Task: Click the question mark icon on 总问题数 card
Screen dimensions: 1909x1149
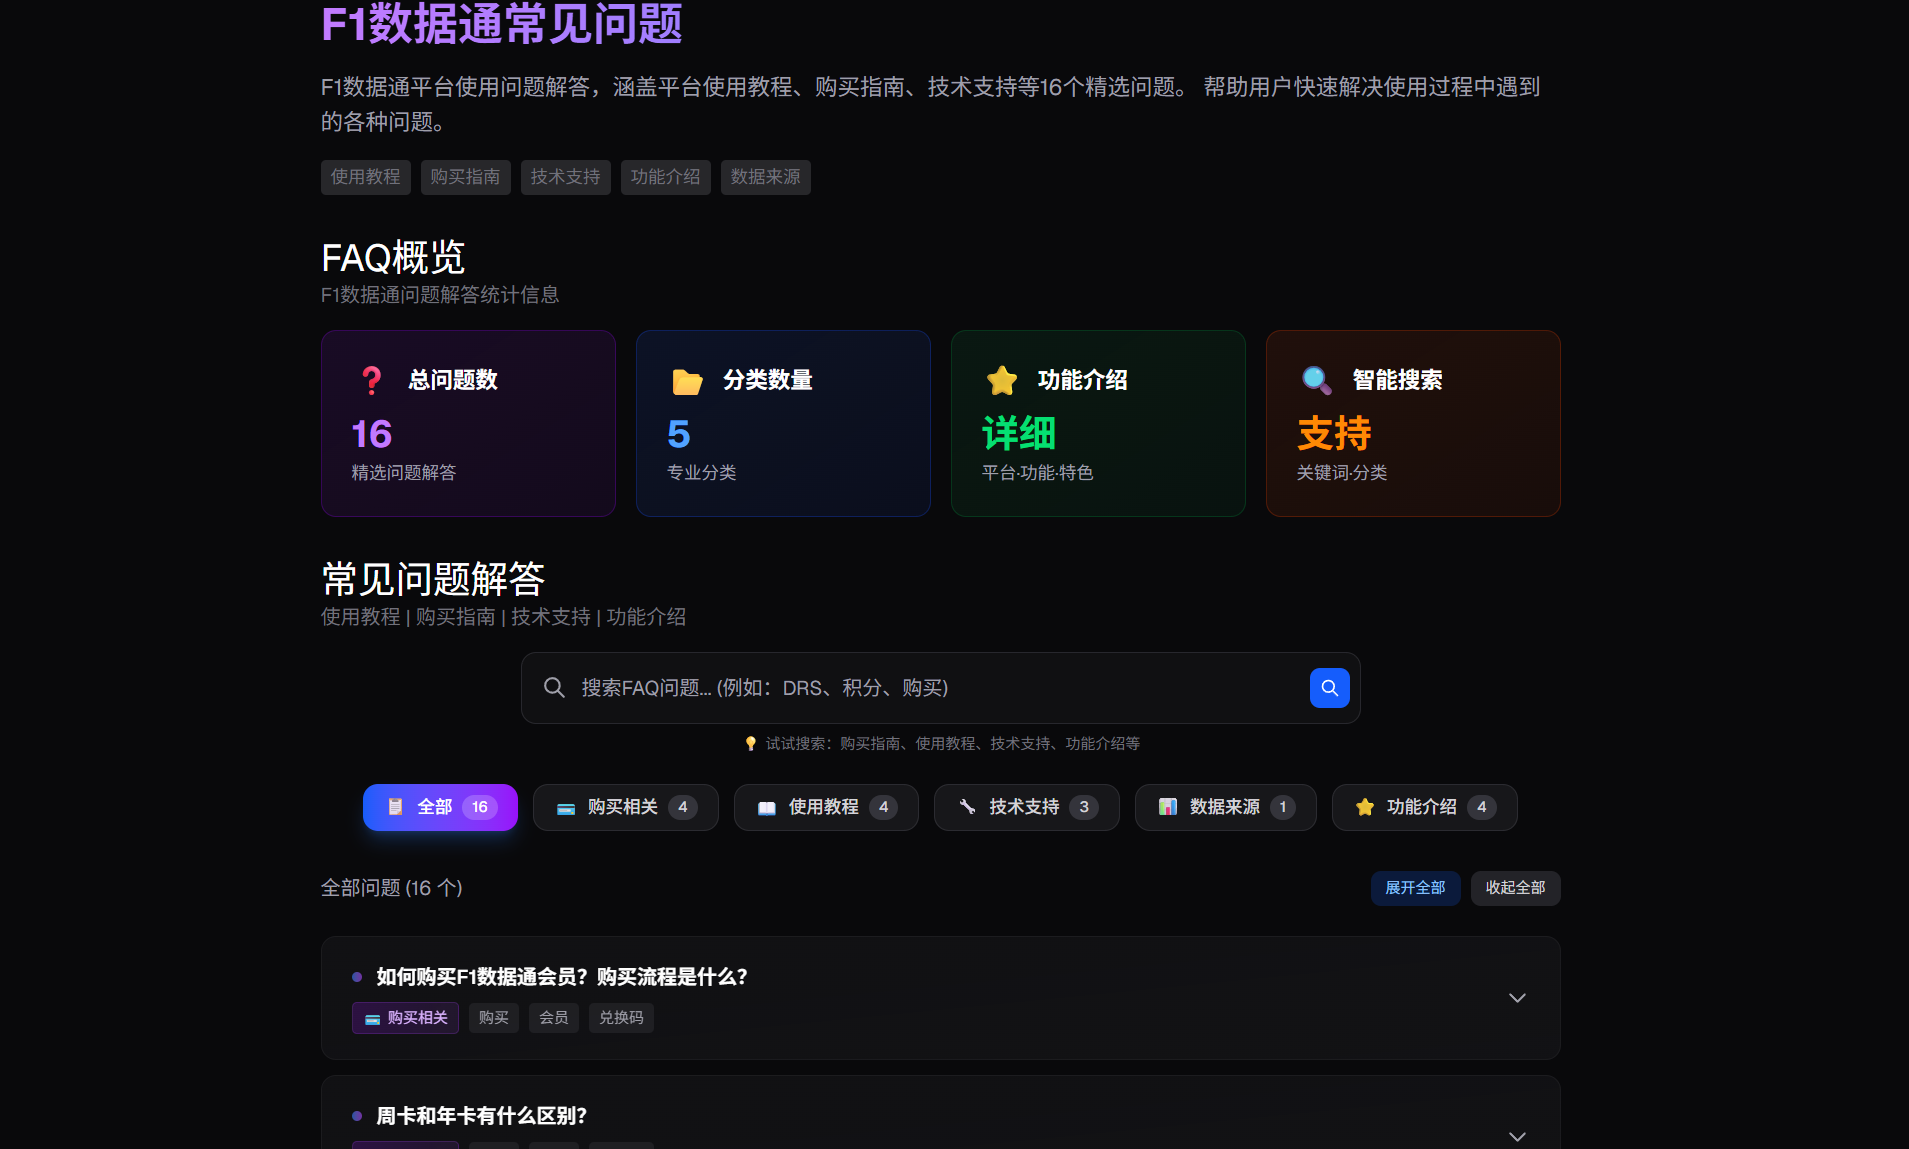Action: pyautogui.click(x=371, y=380)
